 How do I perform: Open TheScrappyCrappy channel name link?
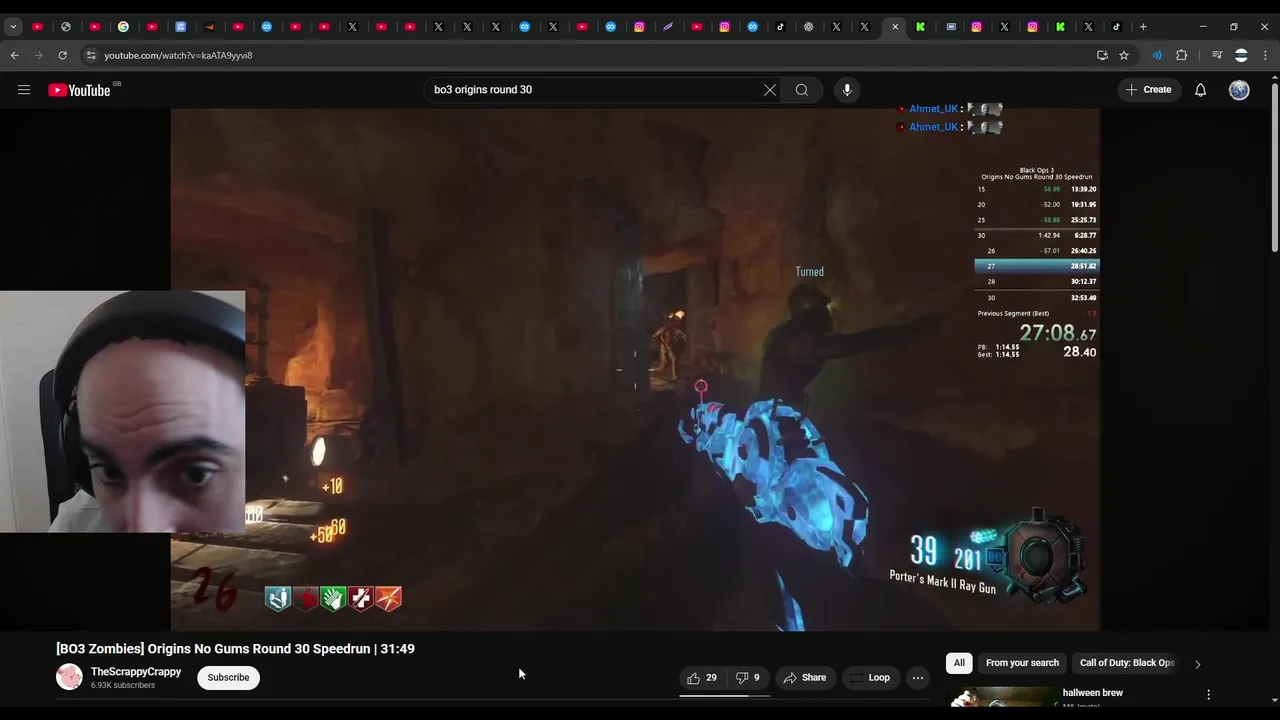(x=136, y=672)
